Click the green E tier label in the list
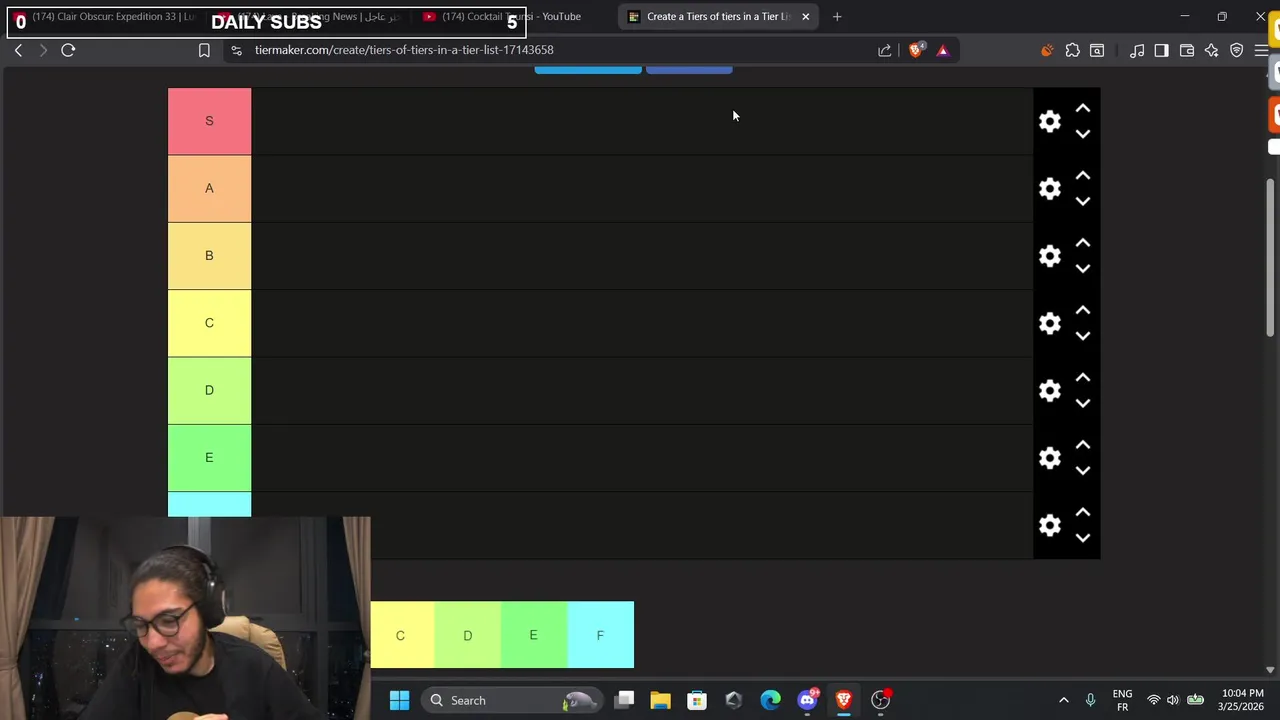The image size is (1280, 720). tap(209, 458)
